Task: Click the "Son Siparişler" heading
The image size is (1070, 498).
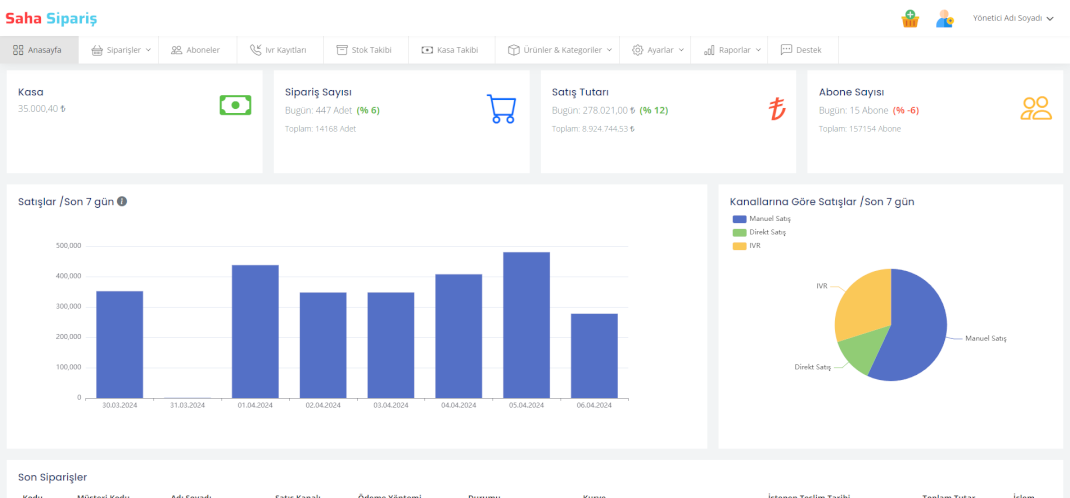Action: click(53, 477)
